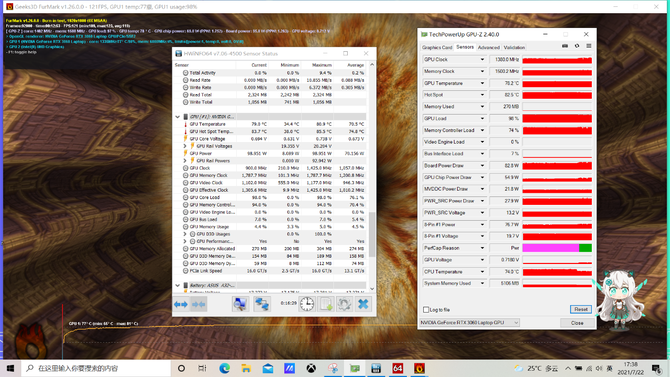
Task: Launch Microsoft Edge from taskbar
Action: coord(224,368)
